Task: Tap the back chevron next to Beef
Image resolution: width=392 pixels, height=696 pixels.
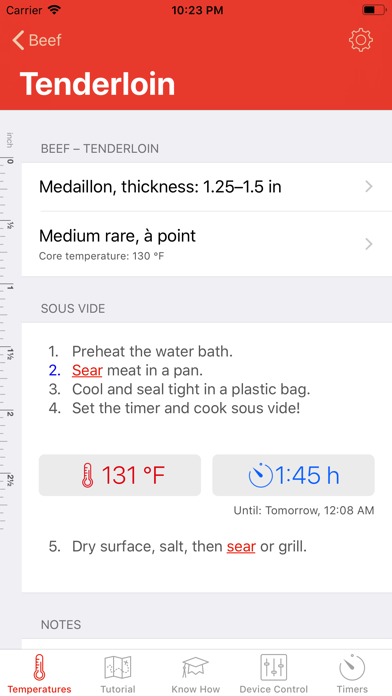Action: click(x=18, y=40)
